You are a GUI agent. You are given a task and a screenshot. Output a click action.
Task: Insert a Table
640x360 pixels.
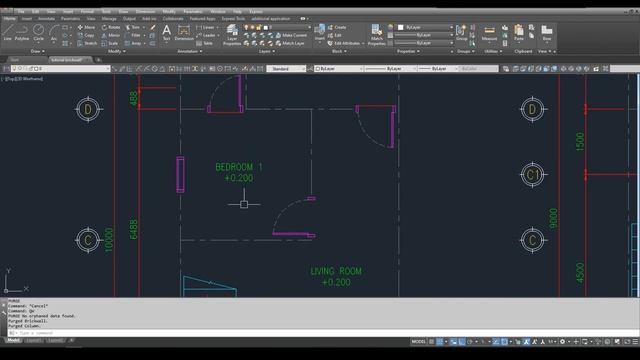click(204, 43)
